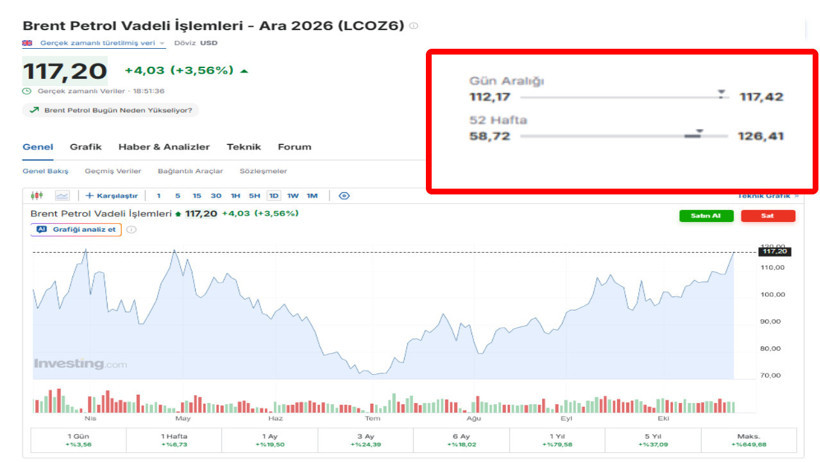Select the 30 minute interval
Screen dimensions: 820x462
point(216,196)
